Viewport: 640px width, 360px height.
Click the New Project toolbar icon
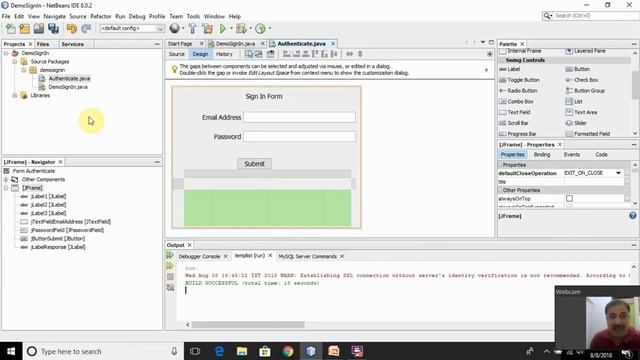24,29
